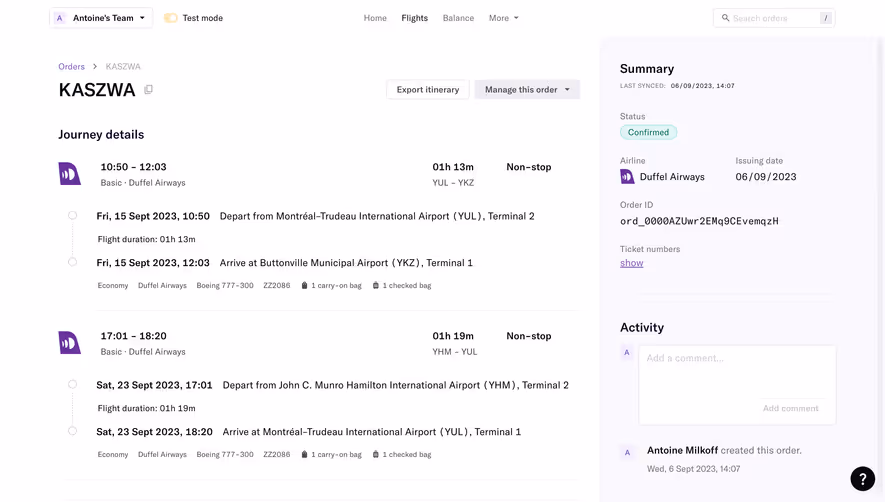The height and width of the screenshot is (502, 885).
Task: Click checked bag icon for YUL–YKZ flight
Action: 375,285
